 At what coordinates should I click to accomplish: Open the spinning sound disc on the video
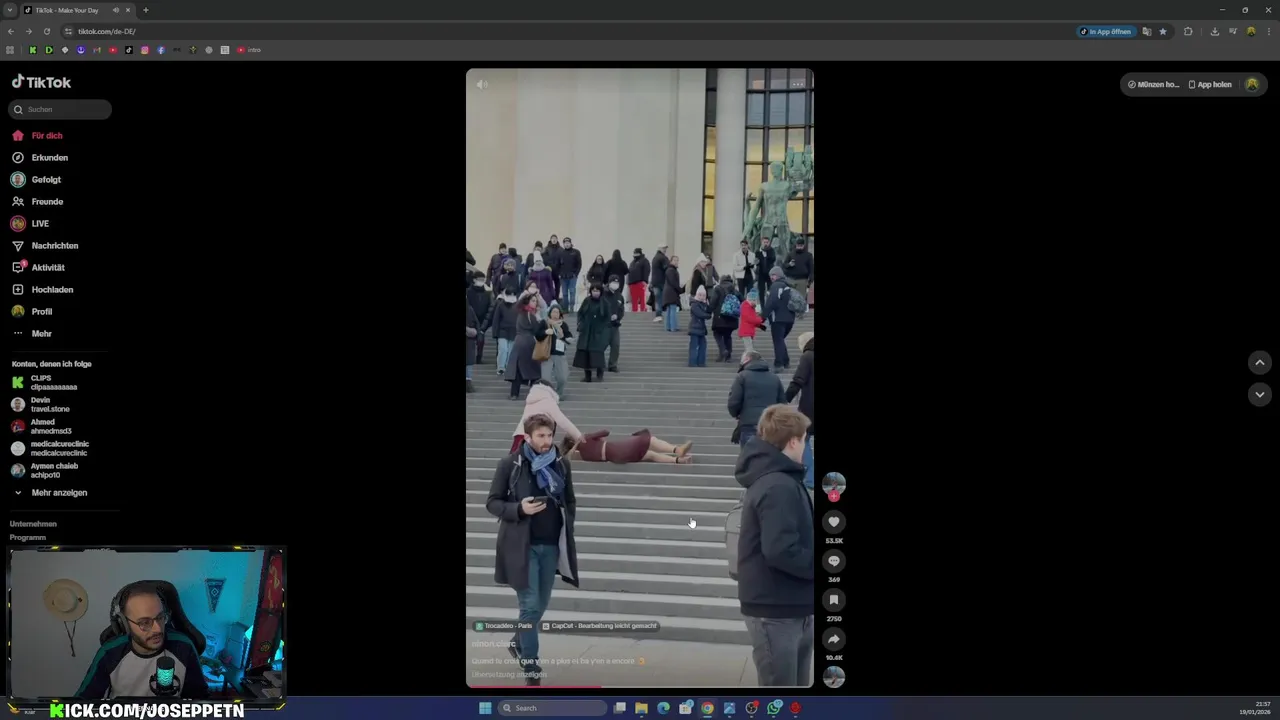click(834, 677)
